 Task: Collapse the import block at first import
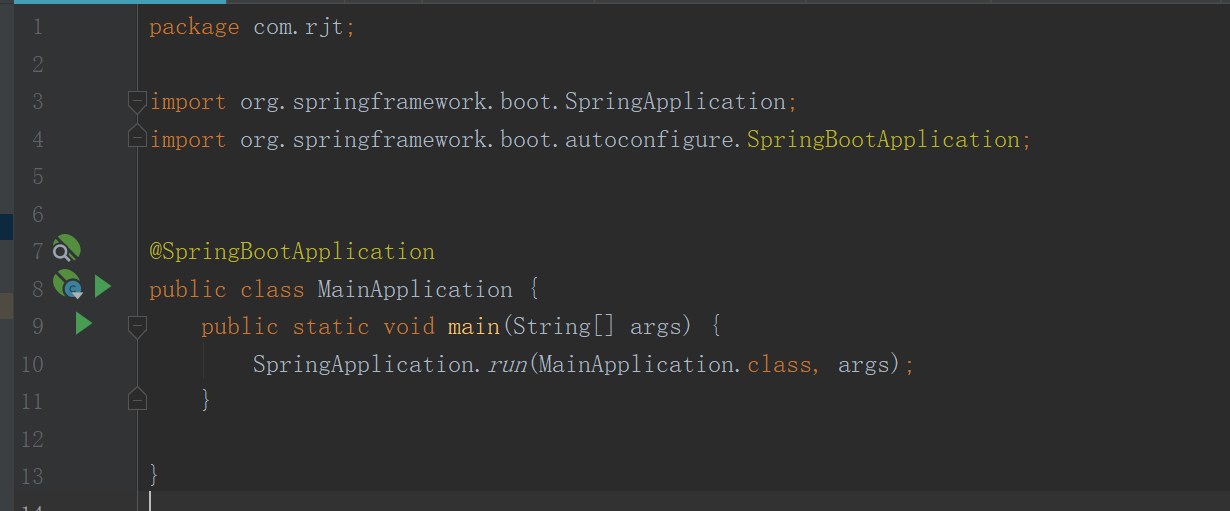click(x=138, y=100)
